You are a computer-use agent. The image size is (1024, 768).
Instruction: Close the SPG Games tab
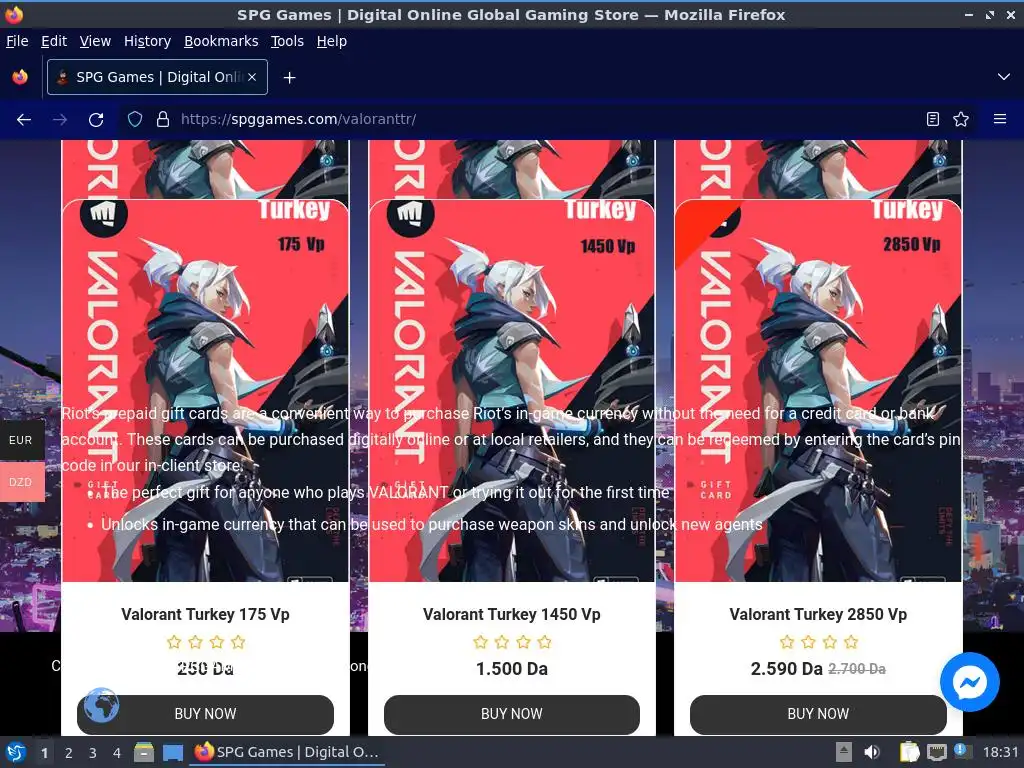252,77
